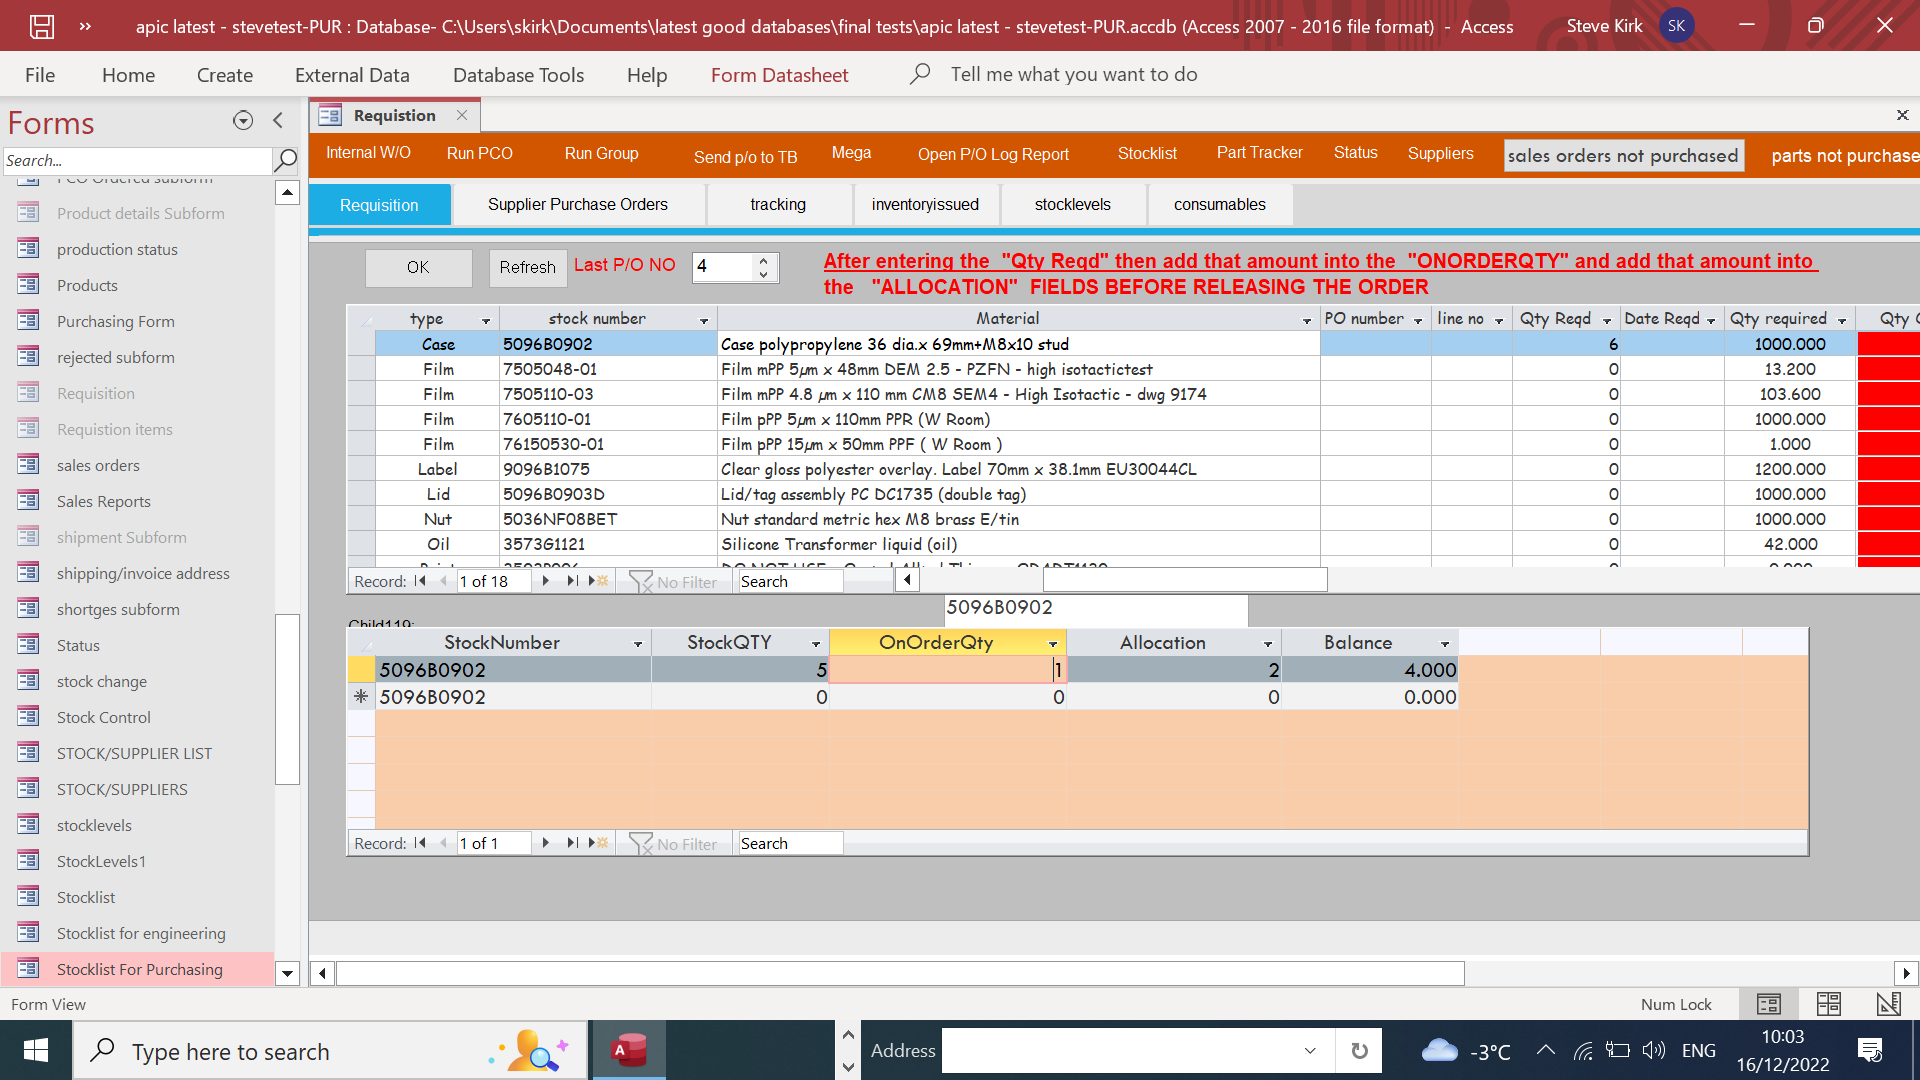Image resolution: width=1920 pixels, height=1080 pixels.
Task: Open type column filter dropdown
Action: 486,320
